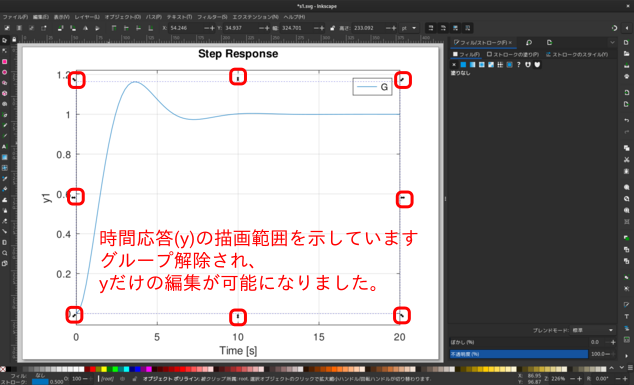
Task: Open the エクステンション menu
Action: 256,17
